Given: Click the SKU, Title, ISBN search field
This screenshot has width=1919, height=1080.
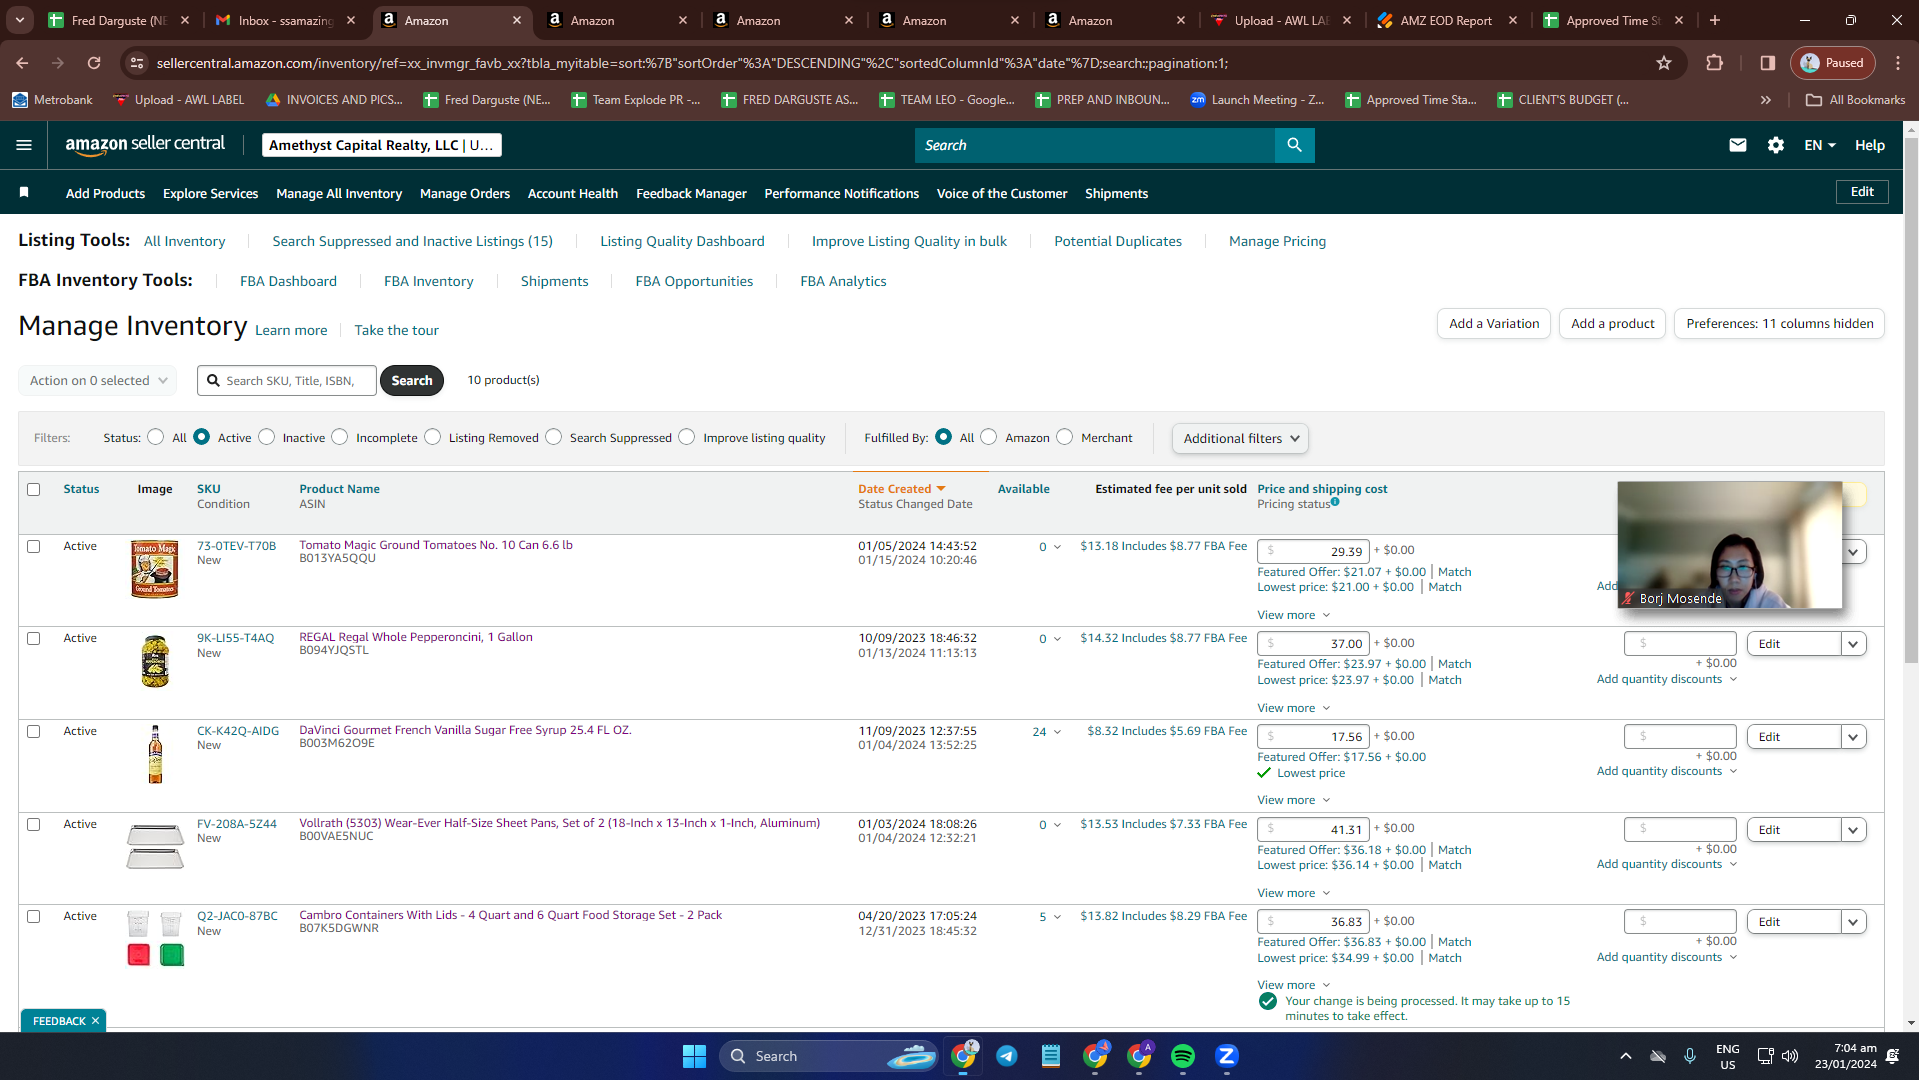Looking at the screenshot, I should 287,381.
